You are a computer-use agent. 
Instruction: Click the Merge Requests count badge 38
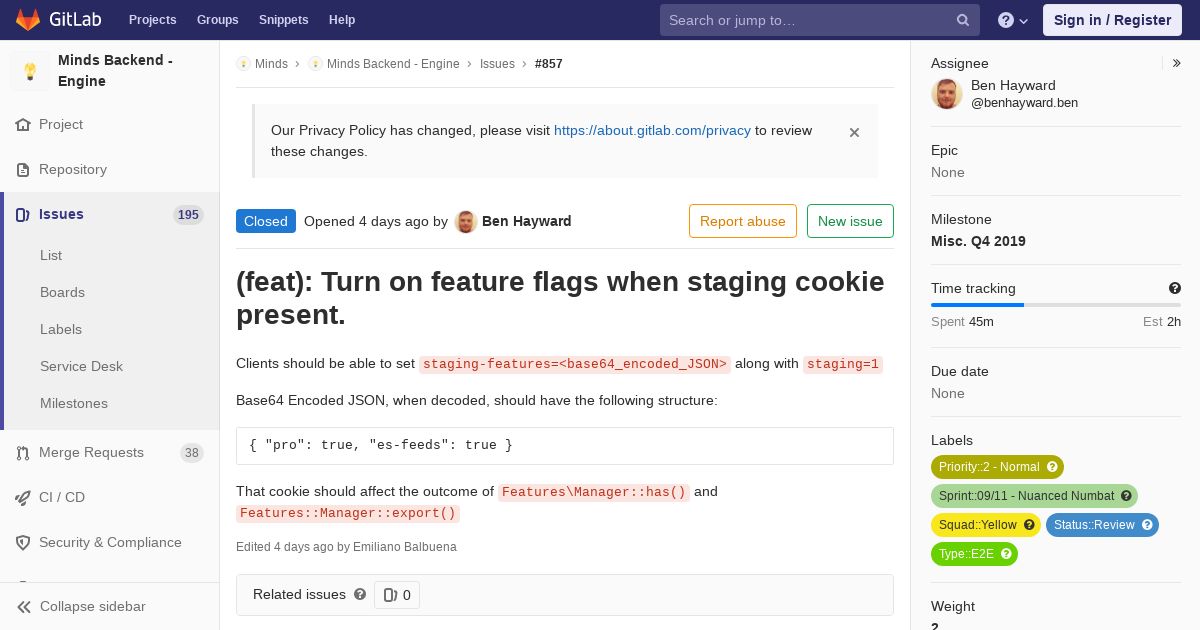[191, 453]
